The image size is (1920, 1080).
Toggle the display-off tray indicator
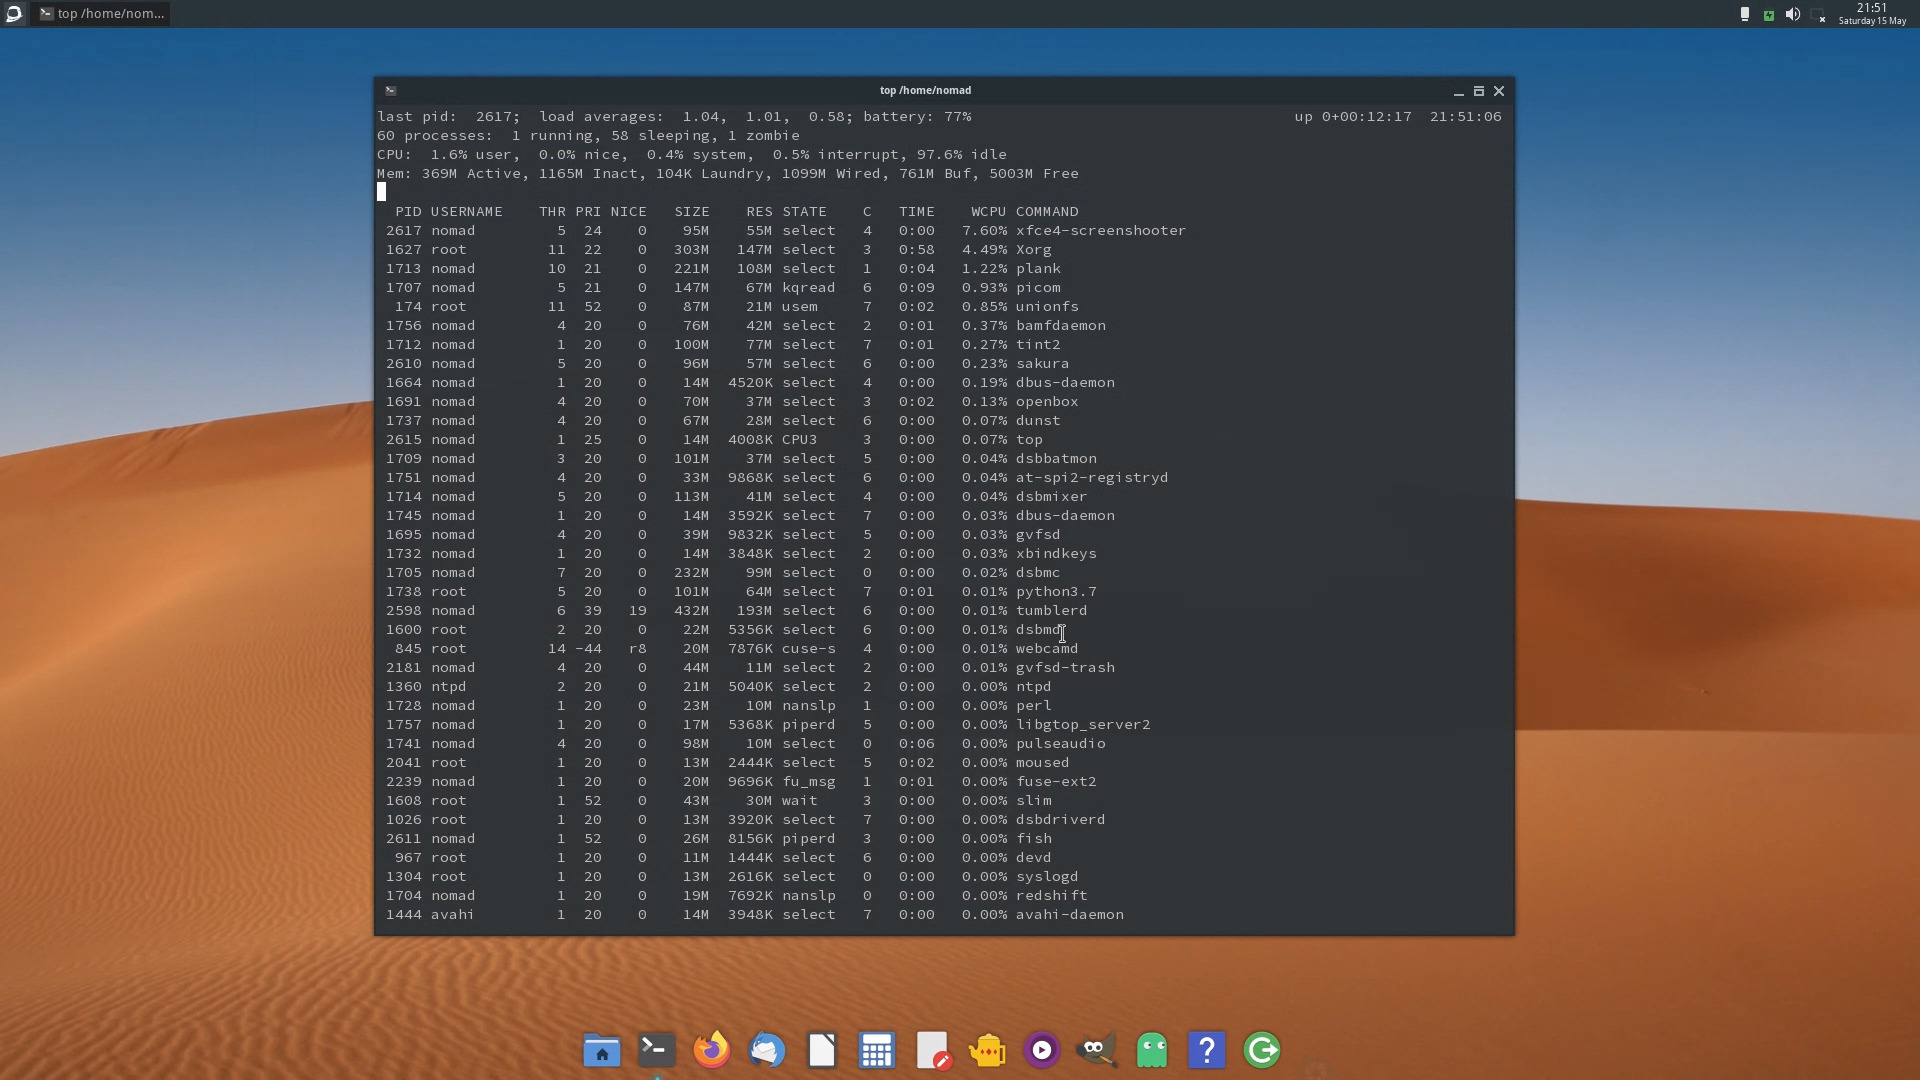click(1820, 14)
